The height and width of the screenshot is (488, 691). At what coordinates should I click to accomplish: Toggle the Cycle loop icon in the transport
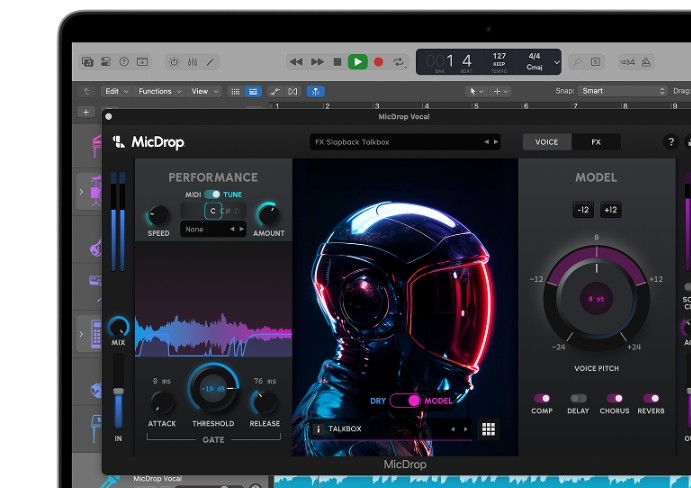coord(399,62)
